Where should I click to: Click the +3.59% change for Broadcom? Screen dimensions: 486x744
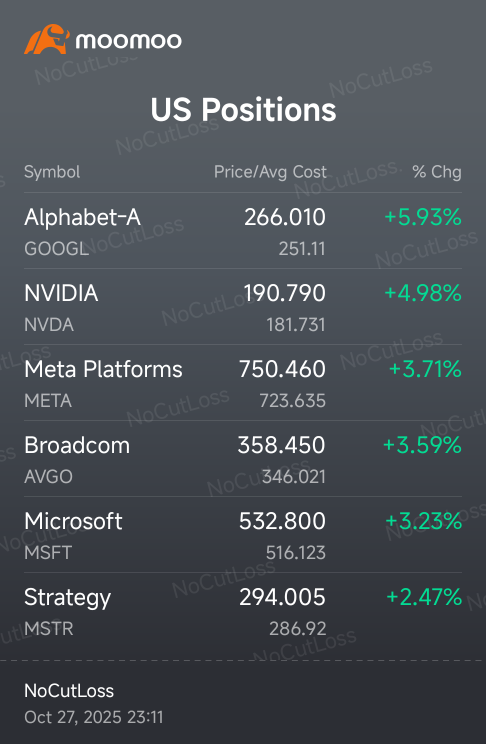coord(422,445)
